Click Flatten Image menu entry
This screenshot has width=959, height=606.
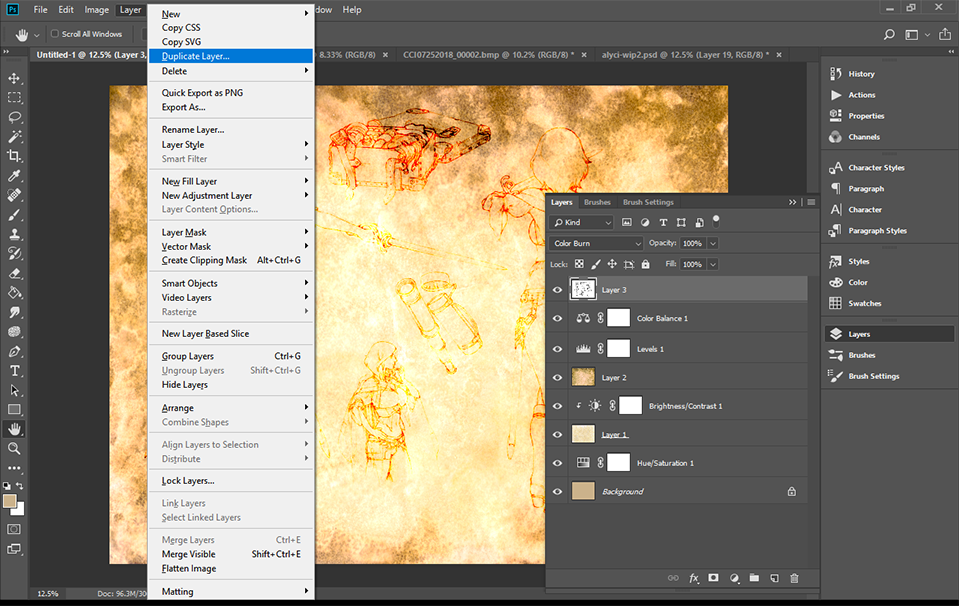coord(189,568)
